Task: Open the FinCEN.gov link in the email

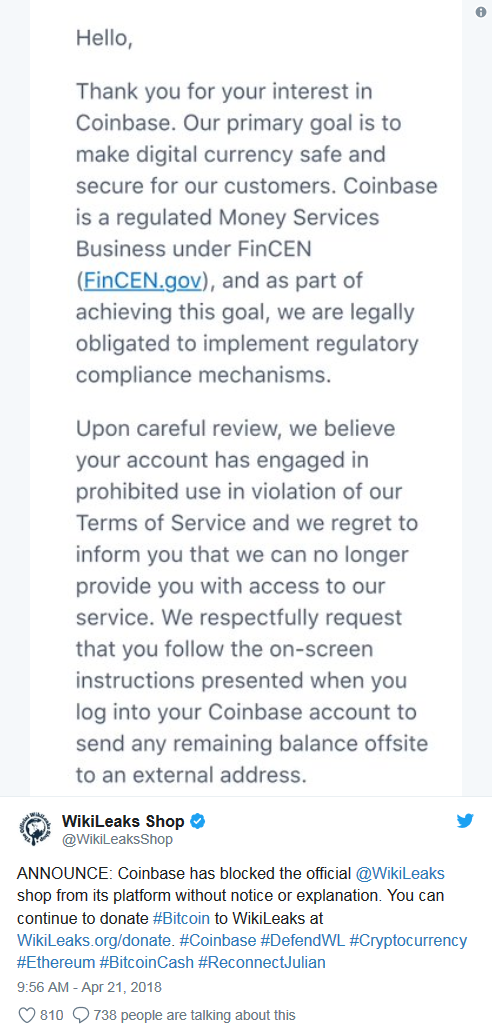Action: click(x=141, y=281)
